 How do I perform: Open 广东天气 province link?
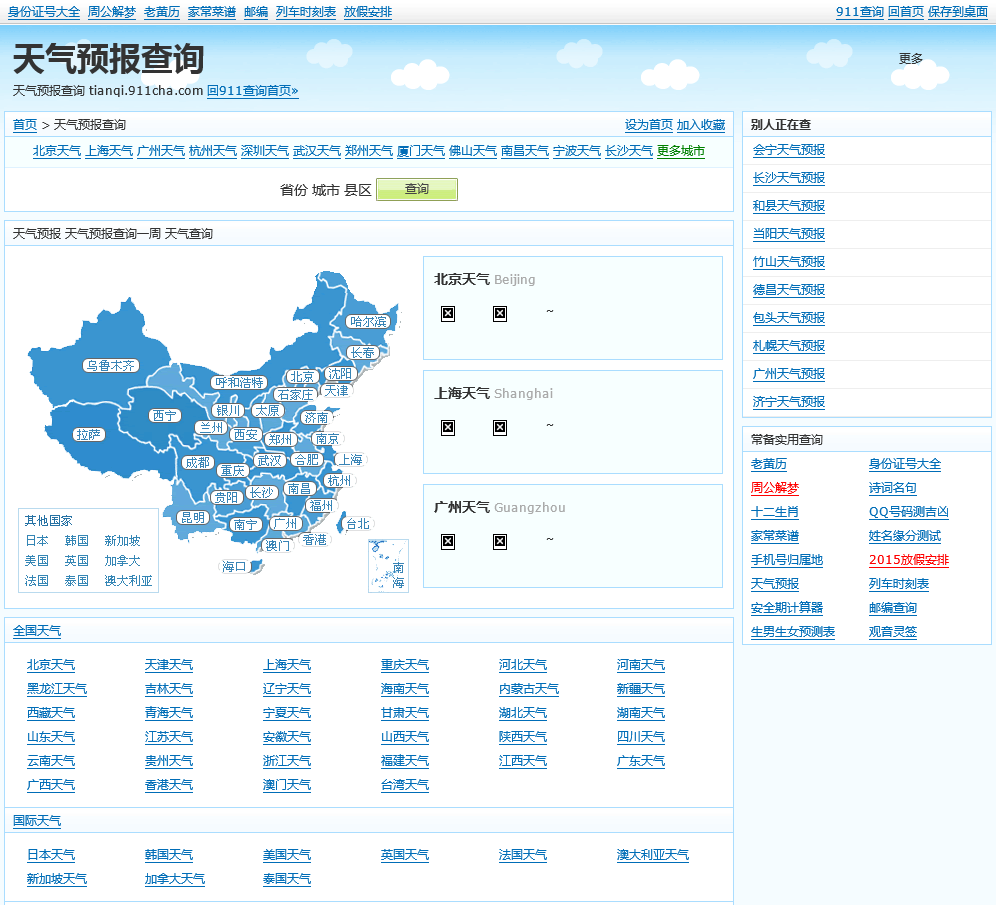(x=640, y=761)
